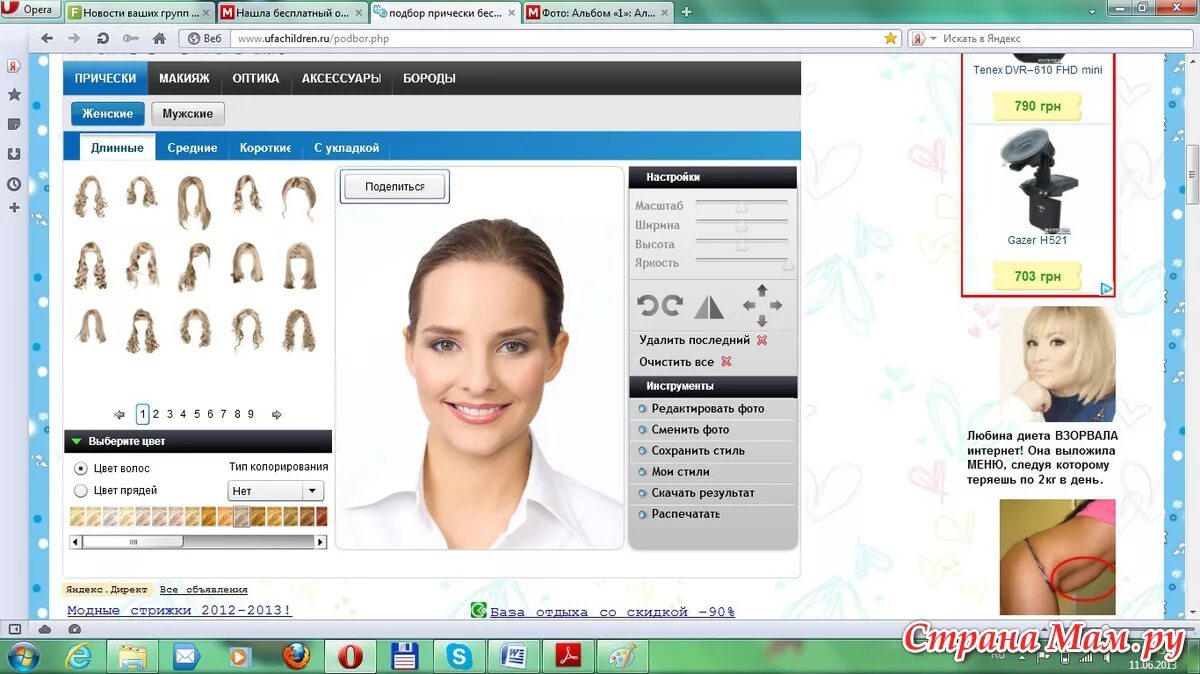Screen dimensions: 1200x674
Task: Select the 'Женские' gender toggle
Action: (108, 114)
